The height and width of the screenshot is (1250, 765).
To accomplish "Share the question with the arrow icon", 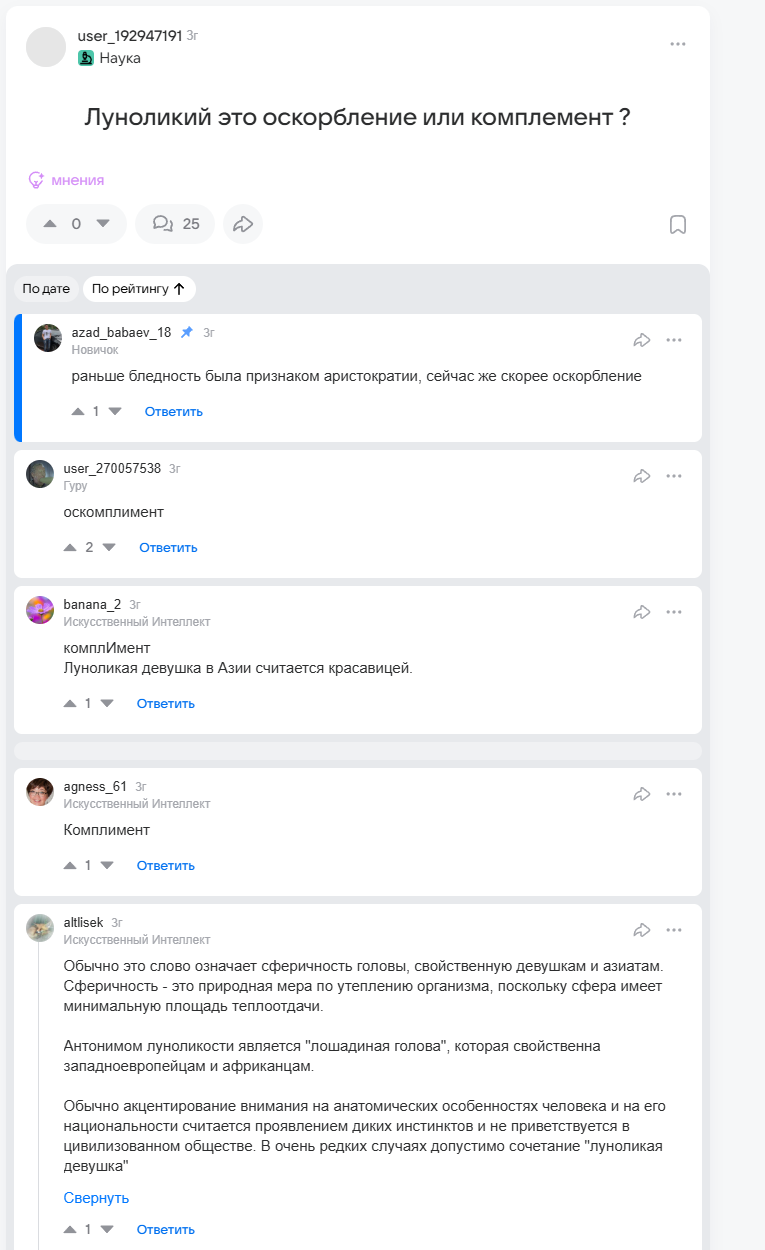I will click(243, 224).
